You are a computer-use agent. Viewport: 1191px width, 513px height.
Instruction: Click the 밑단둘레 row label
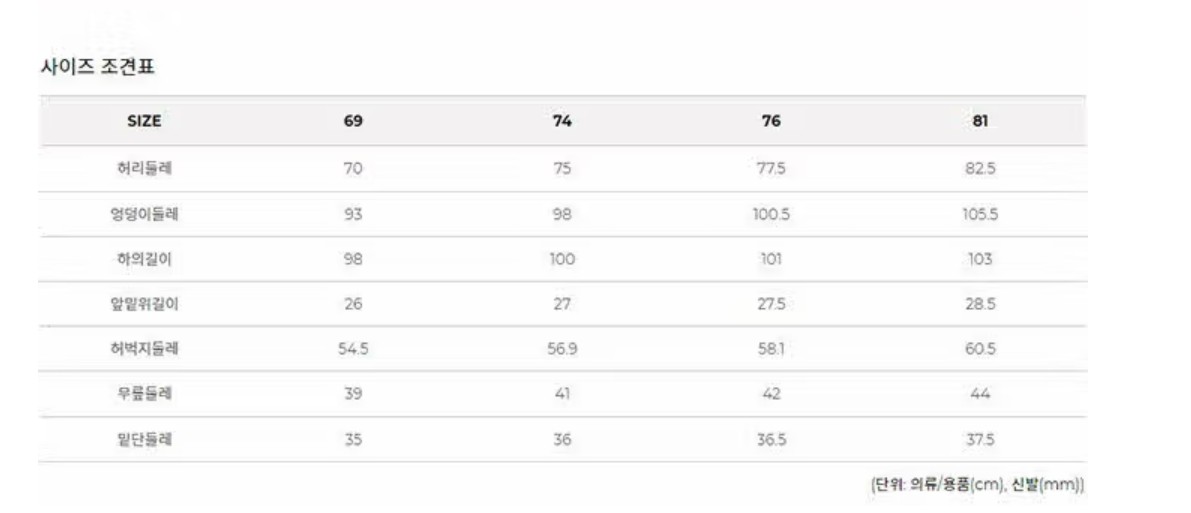144,439
